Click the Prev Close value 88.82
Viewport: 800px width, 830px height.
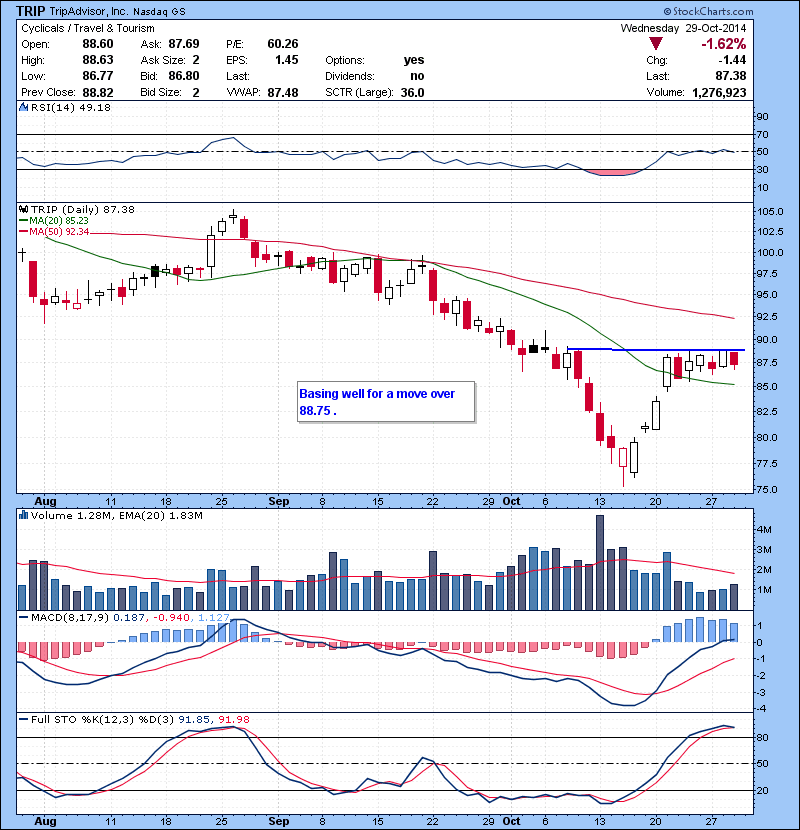pyautogui.click(x=98, y=93)
